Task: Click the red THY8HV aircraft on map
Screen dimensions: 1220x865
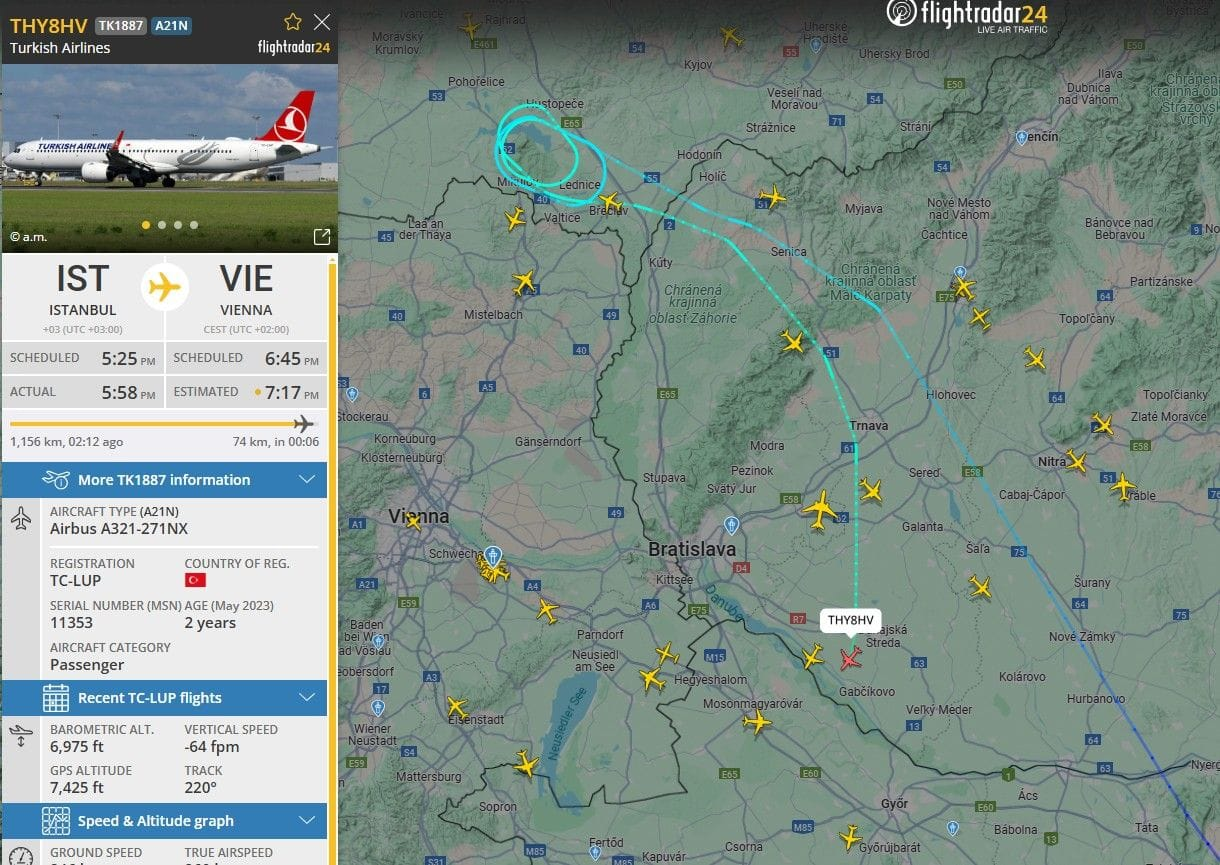Action: tap(850, 657)
